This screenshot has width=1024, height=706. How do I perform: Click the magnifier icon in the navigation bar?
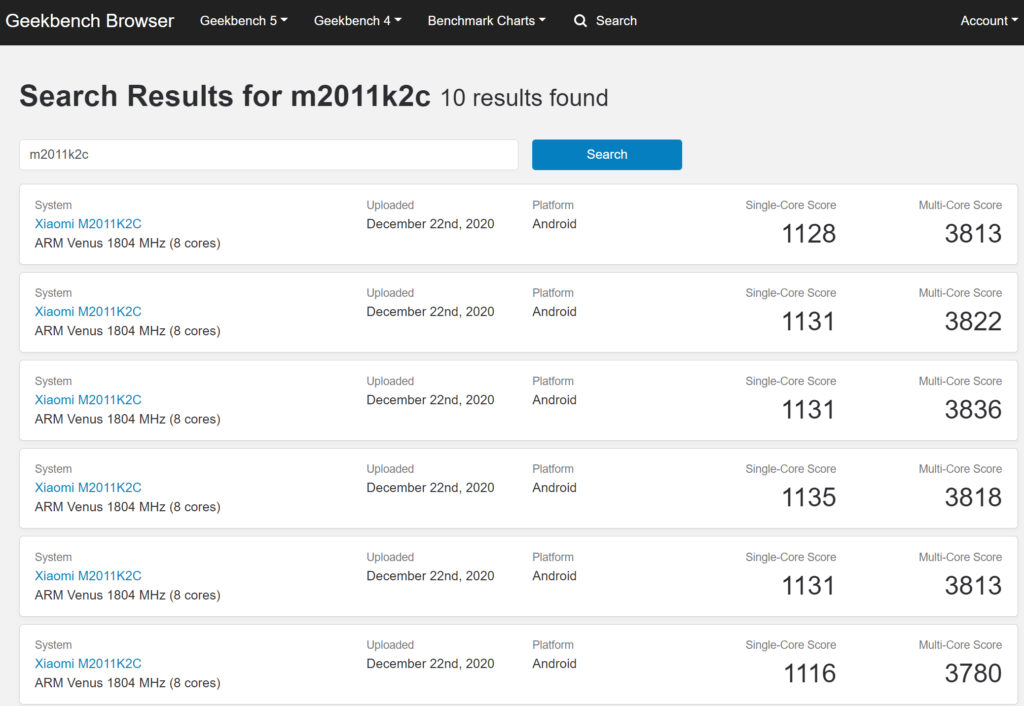pos(580,21)
